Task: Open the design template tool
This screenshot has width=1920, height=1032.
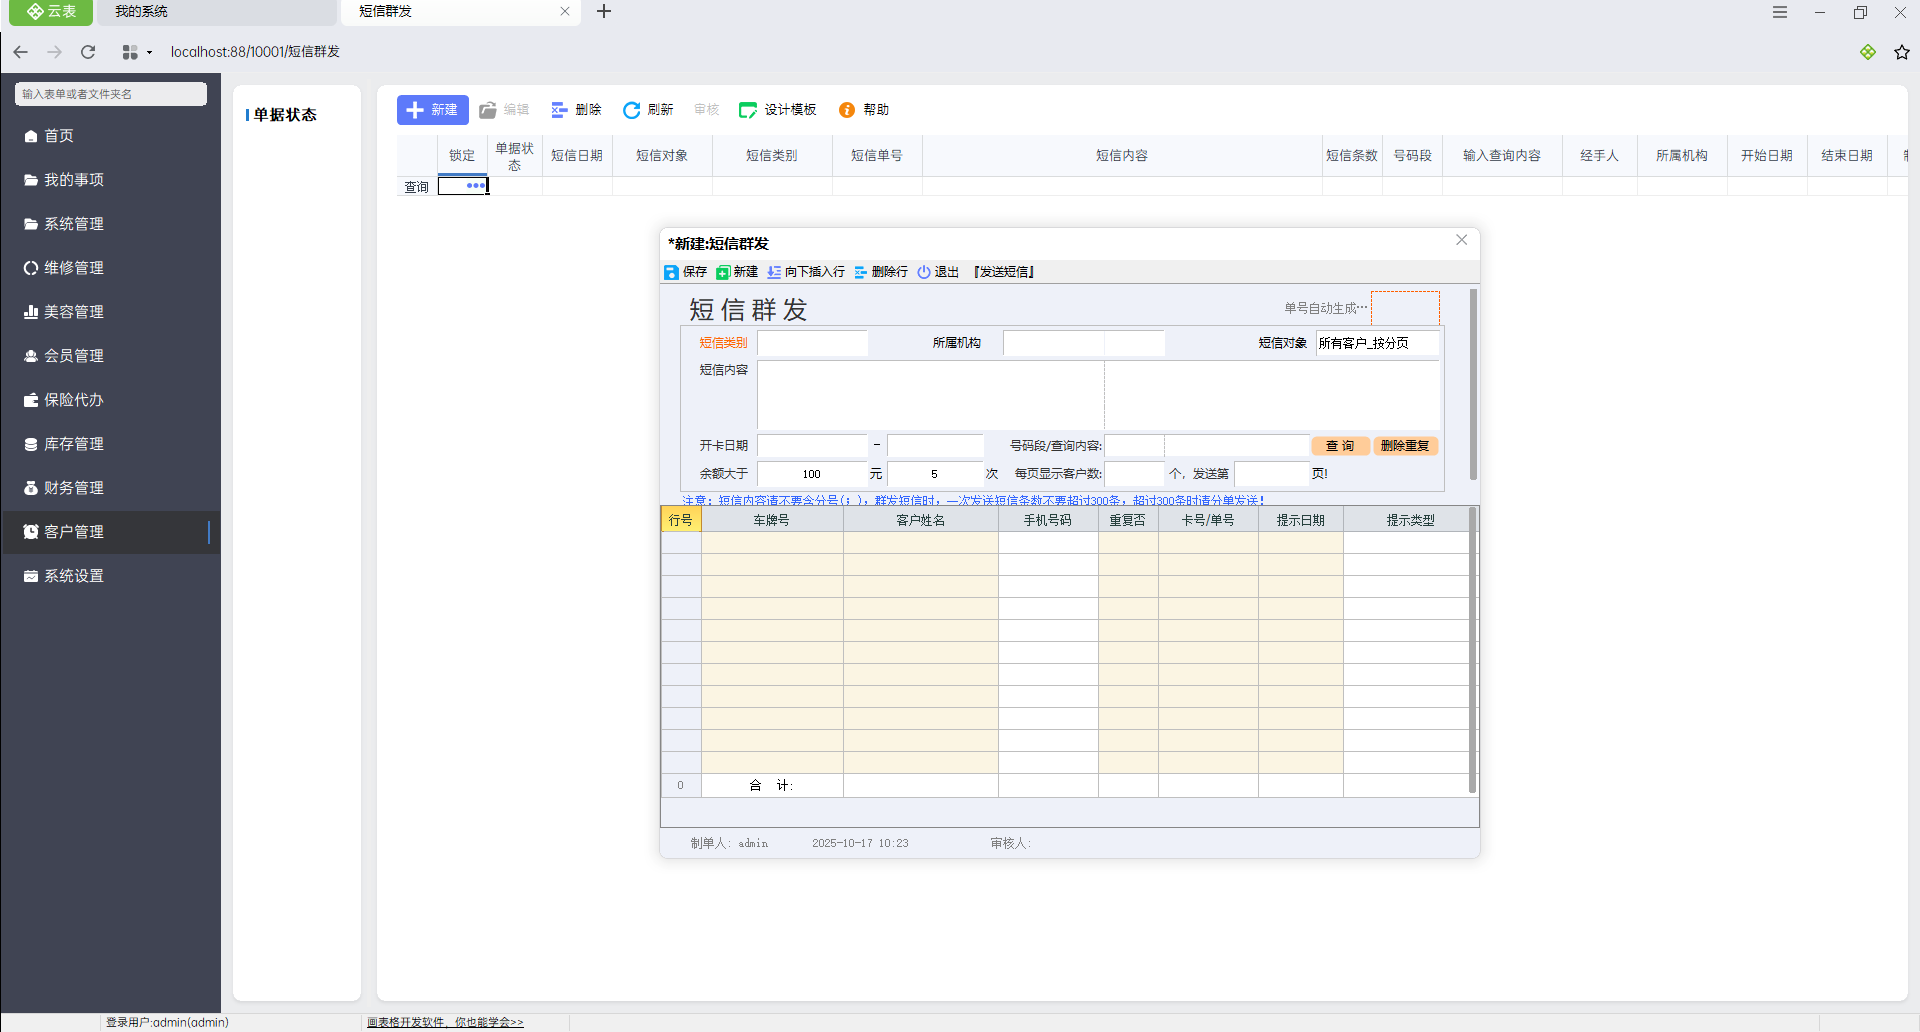Action: (777, 110)
